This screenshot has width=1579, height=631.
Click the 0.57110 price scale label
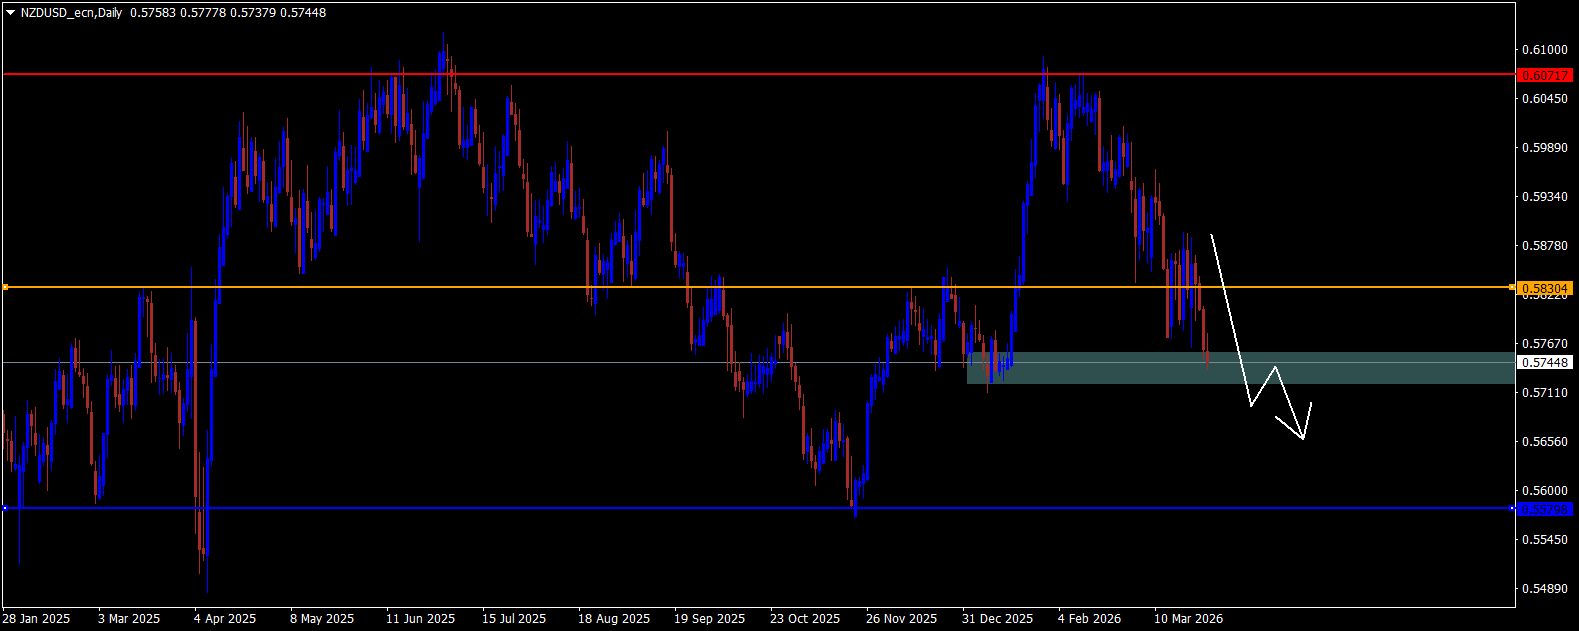(x=1545, y=393)
